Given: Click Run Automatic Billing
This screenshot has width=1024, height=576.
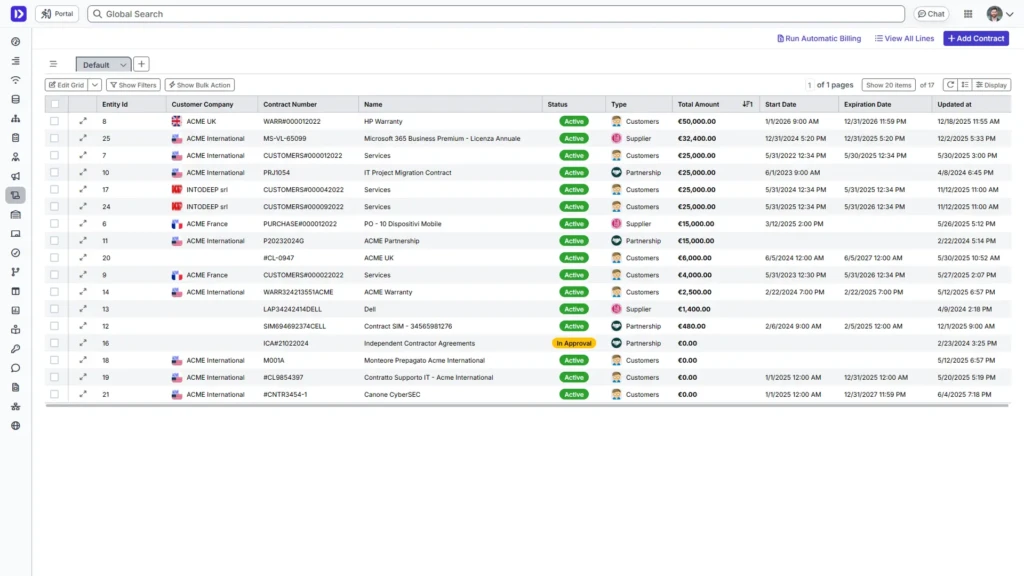Looking at the screenshot, I should pos(819,39).
